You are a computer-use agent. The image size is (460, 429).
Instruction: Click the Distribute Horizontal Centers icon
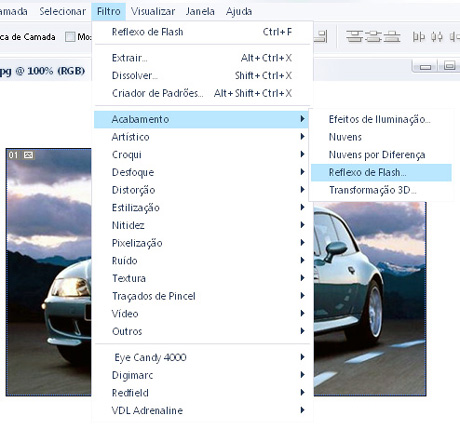[437, 36]
